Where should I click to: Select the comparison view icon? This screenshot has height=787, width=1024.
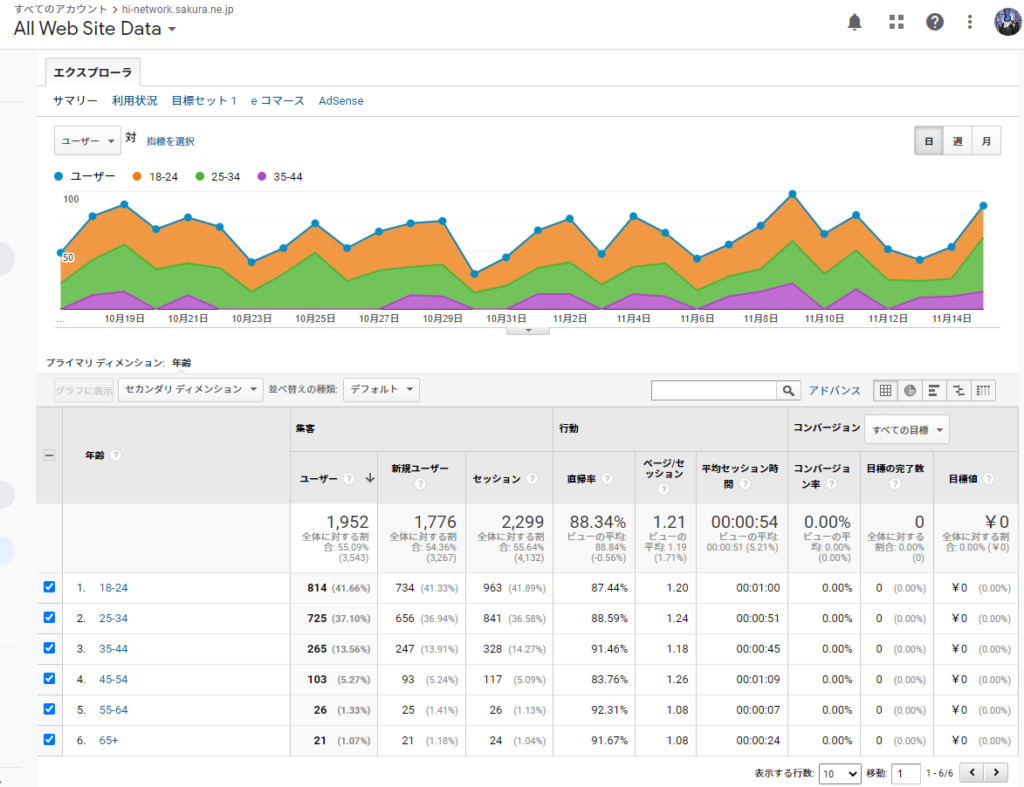(x=958, y=390)
